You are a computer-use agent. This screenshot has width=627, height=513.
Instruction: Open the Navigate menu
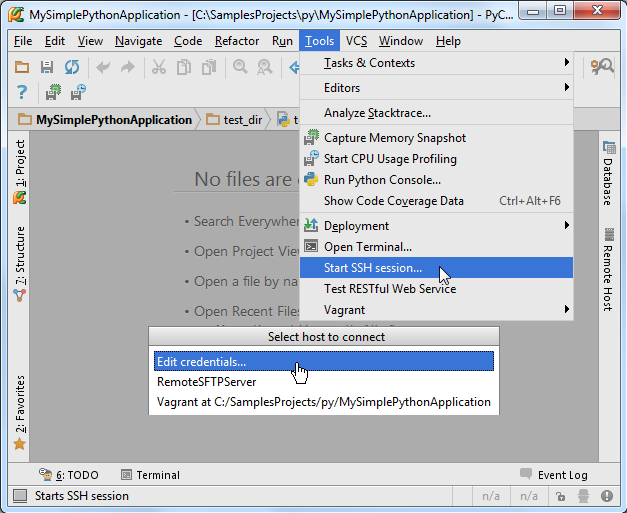tap(138, 41)
